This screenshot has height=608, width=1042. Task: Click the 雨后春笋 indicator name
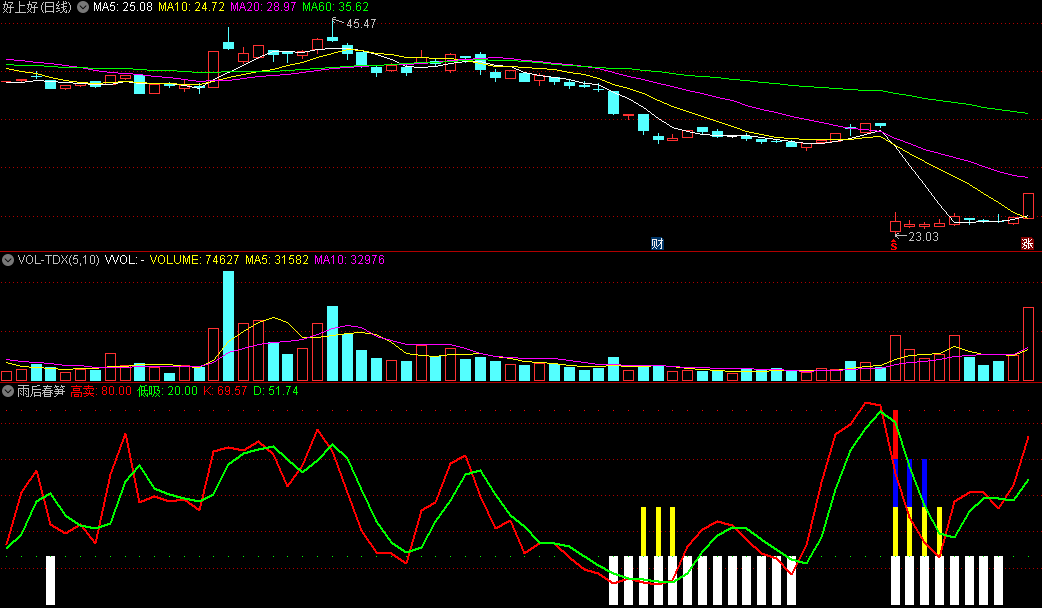click(x=41, y=391)
